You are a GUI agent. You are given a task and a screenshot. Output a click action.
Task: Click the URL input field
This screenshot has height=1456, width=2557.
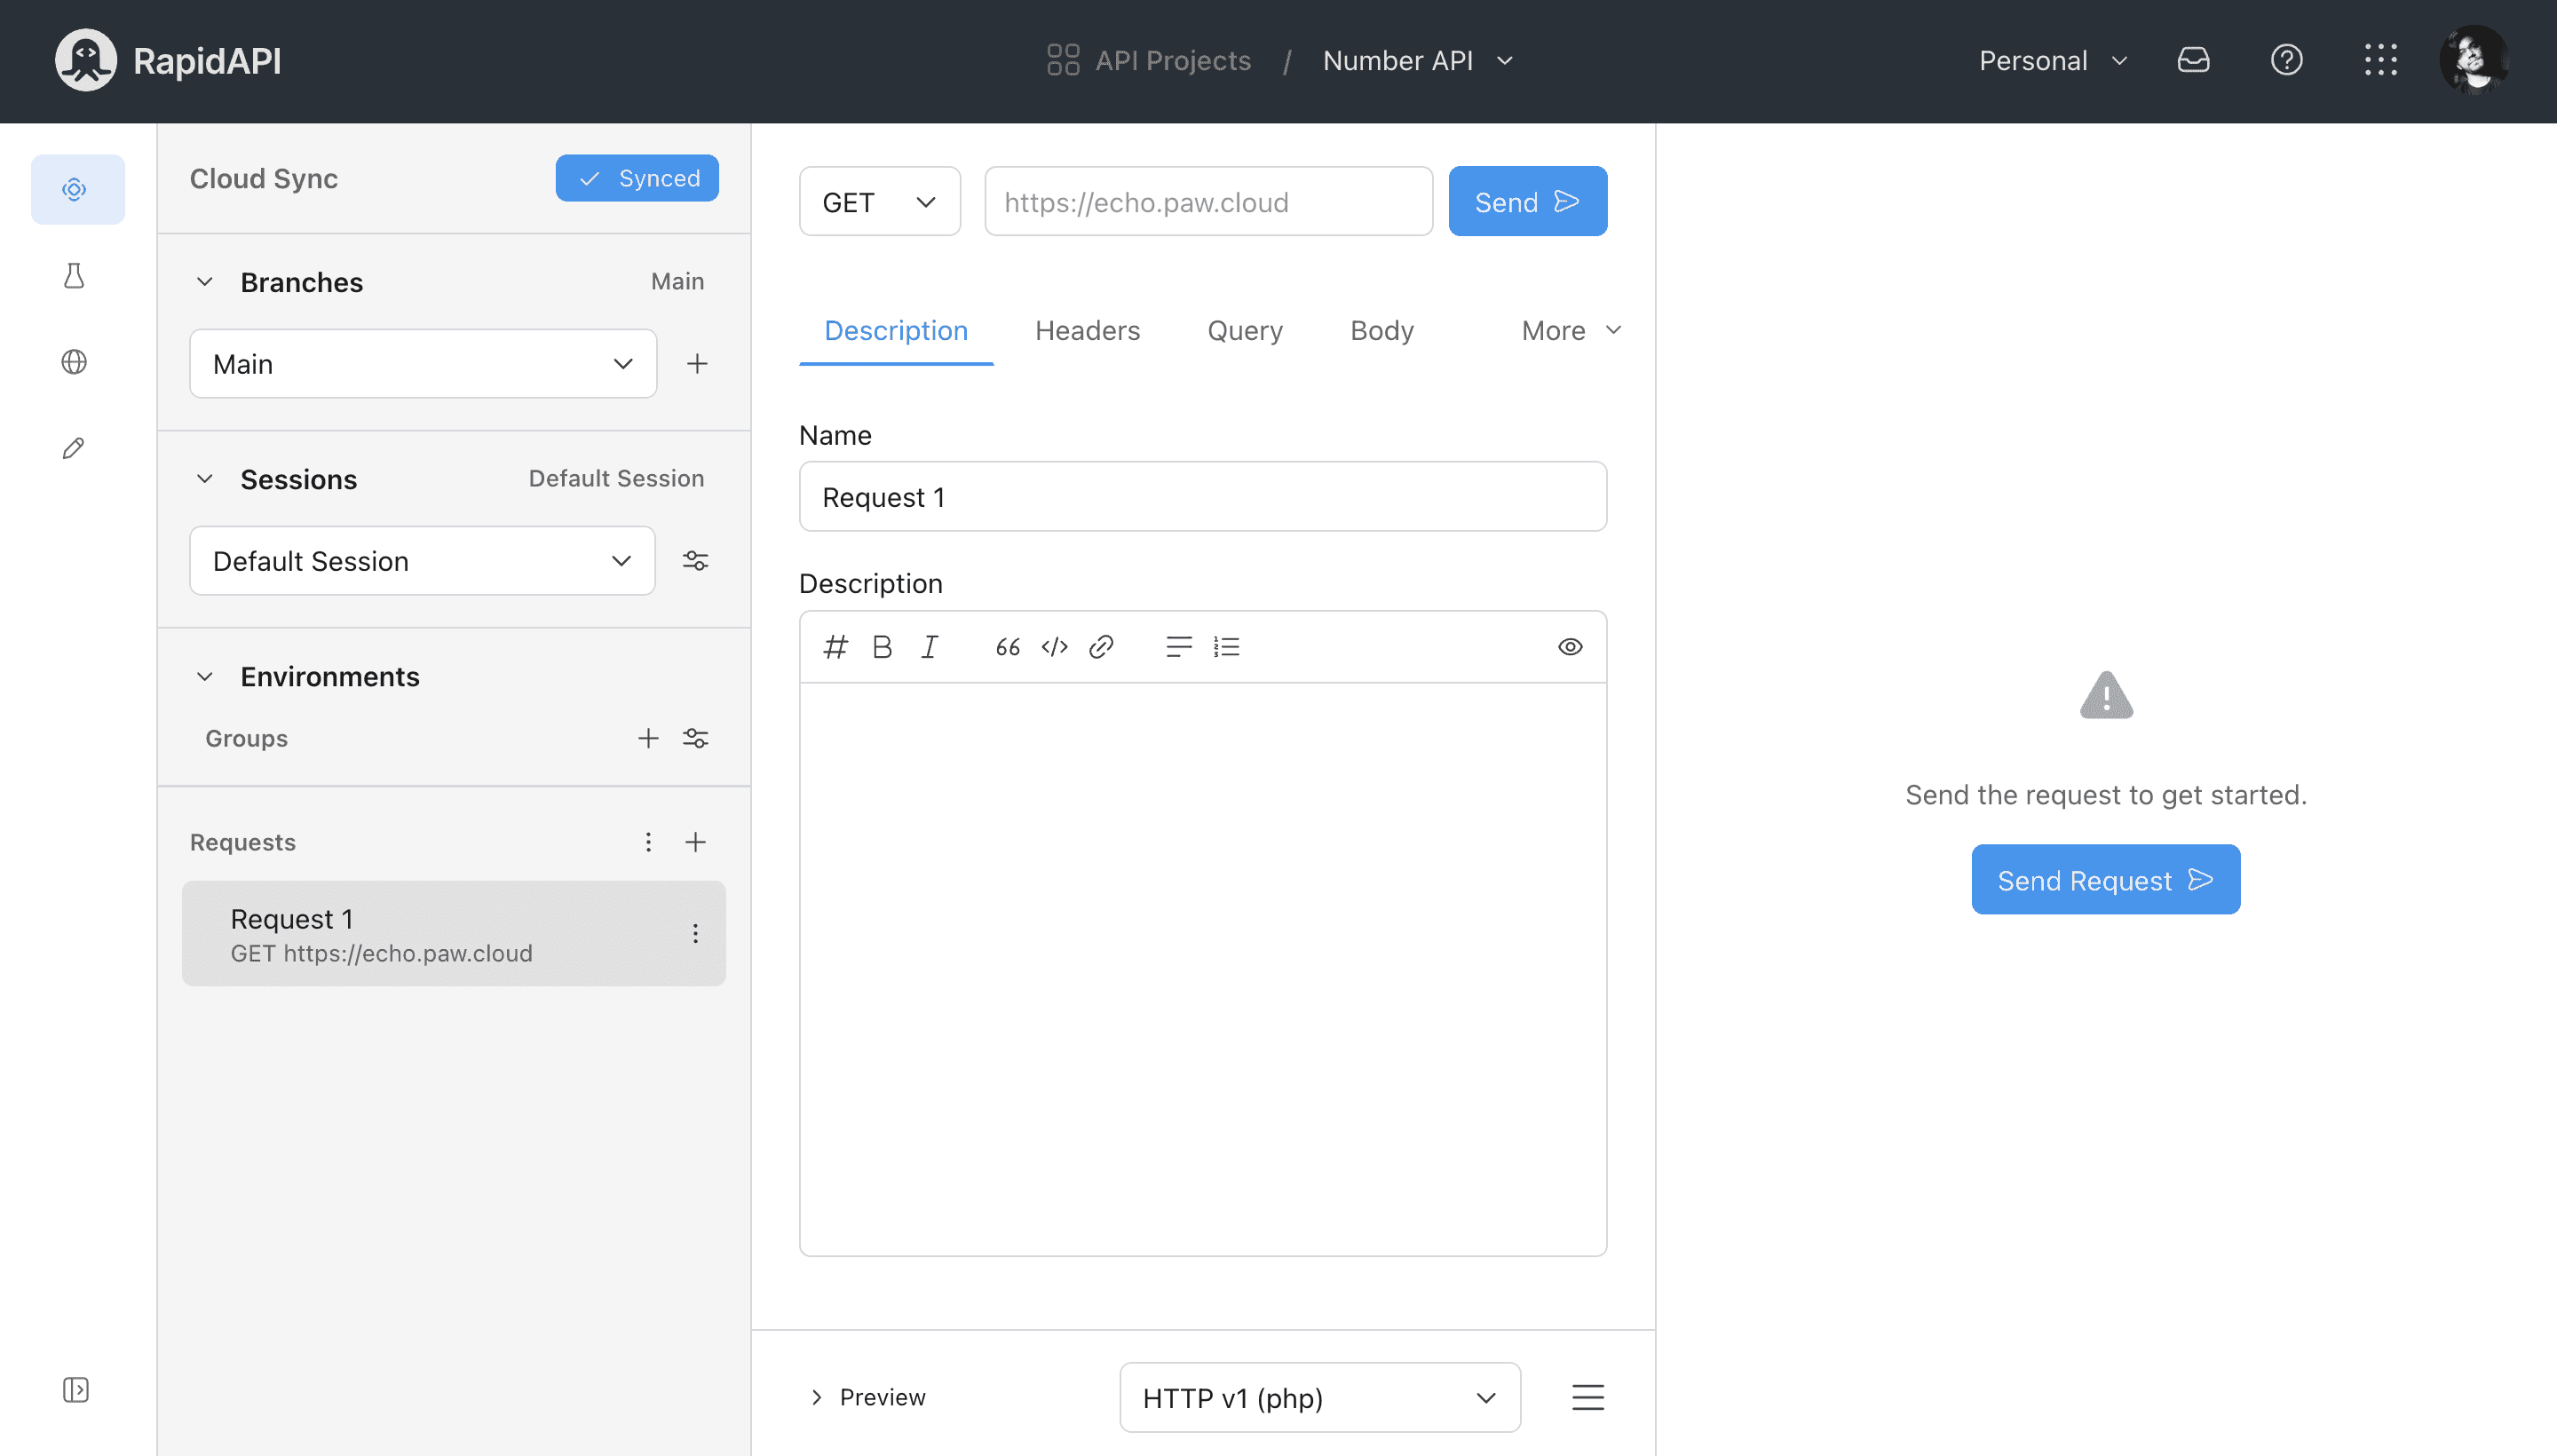(1208, 202)
